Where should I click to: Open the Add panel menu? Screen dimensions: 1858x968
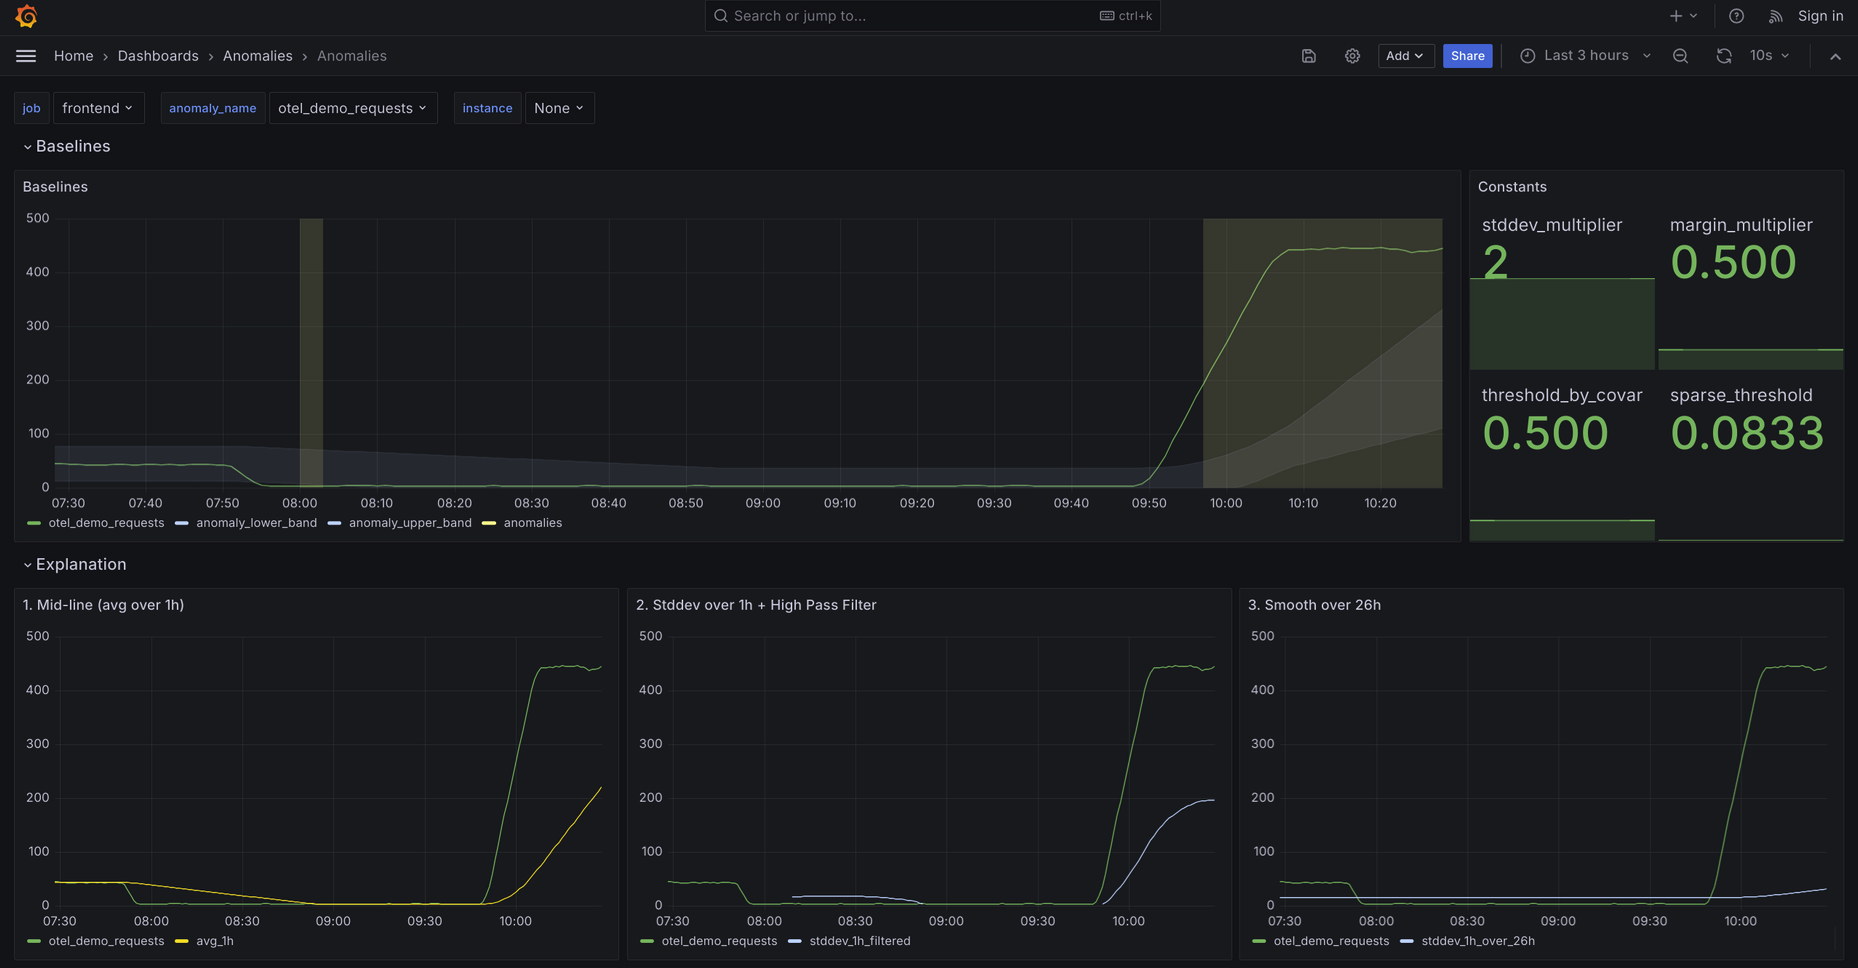coord(1404,56)
